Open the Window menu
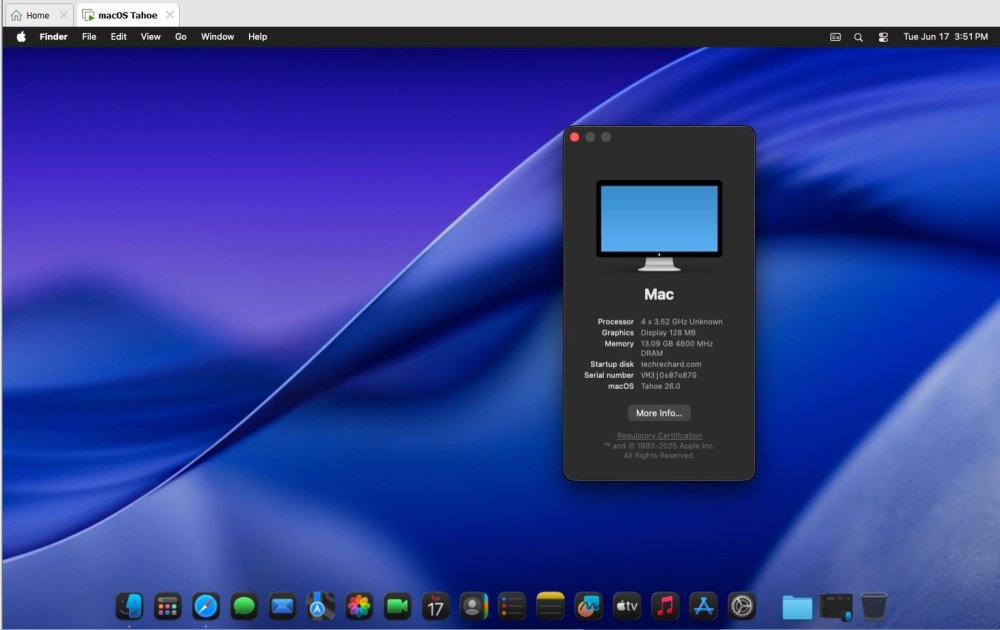1000x630 pixels. pos(217,37)
